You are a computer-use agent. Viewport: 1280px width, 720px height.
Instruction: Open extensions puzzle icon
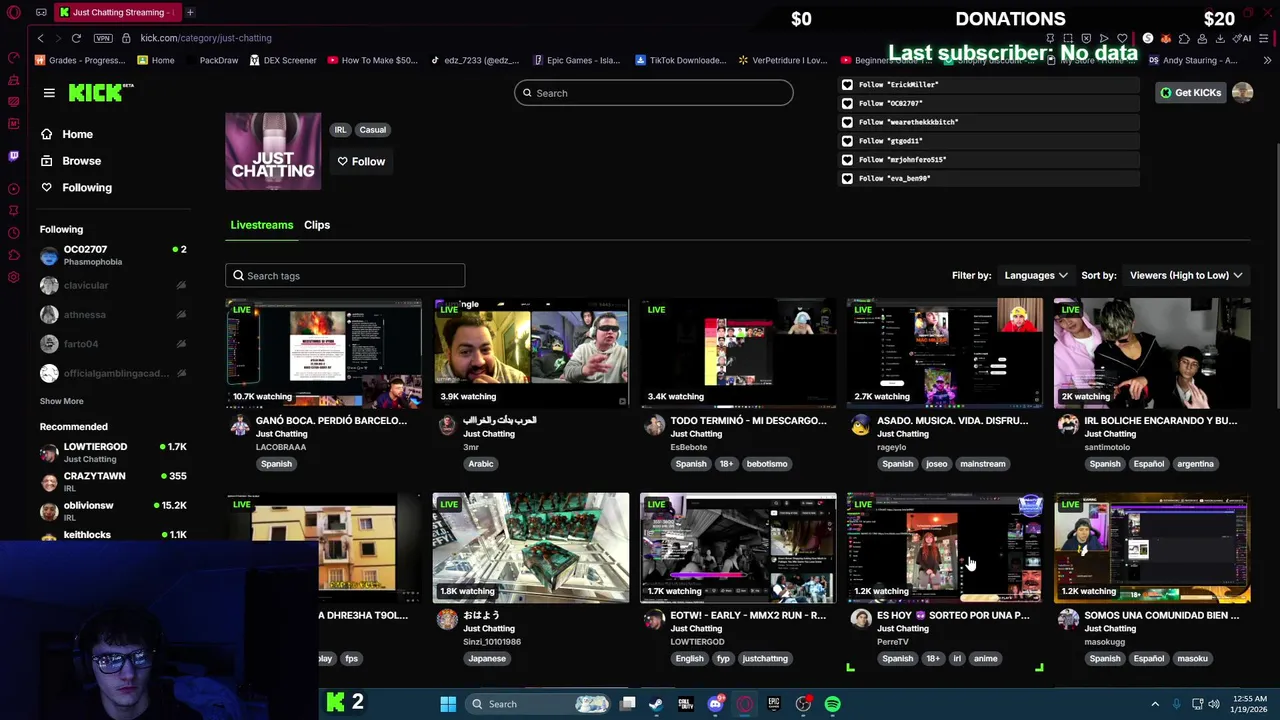point(1184,38)
